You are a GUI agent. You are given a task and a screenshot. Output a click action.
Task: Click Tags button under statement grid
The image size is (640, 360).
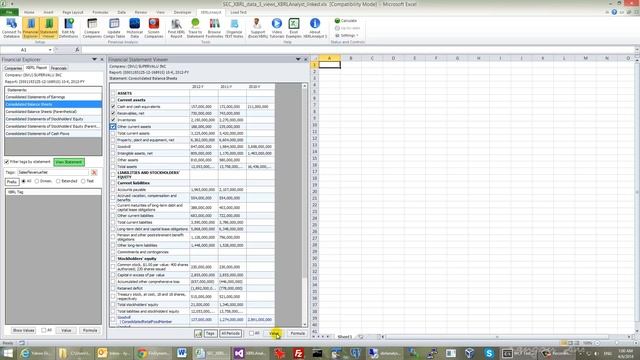pos(210,333)
